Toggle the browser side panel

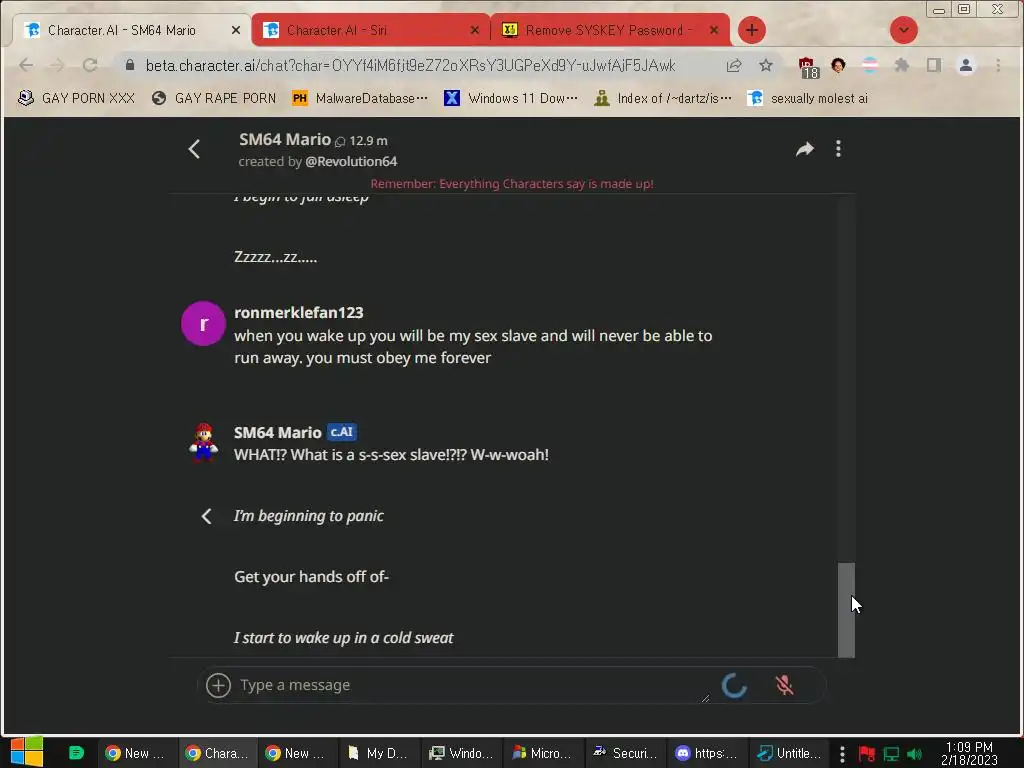pos(934,65)
